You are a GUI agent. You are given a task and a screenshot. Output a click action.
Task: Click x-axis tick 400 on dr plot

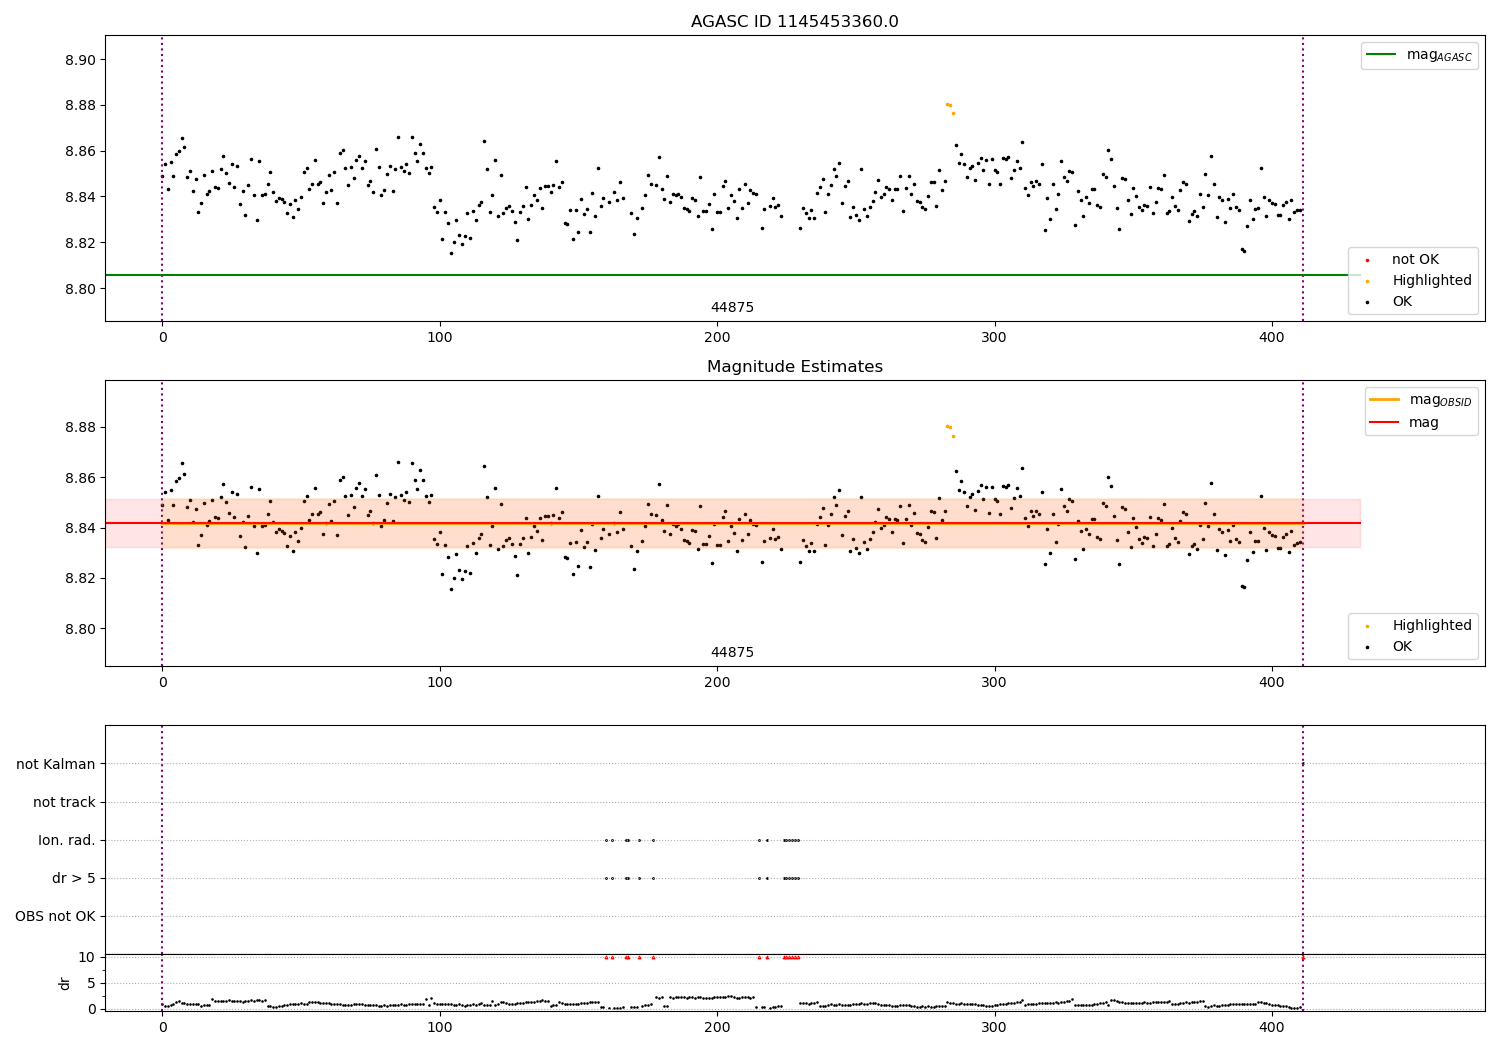click(x=1272, y=1027)
